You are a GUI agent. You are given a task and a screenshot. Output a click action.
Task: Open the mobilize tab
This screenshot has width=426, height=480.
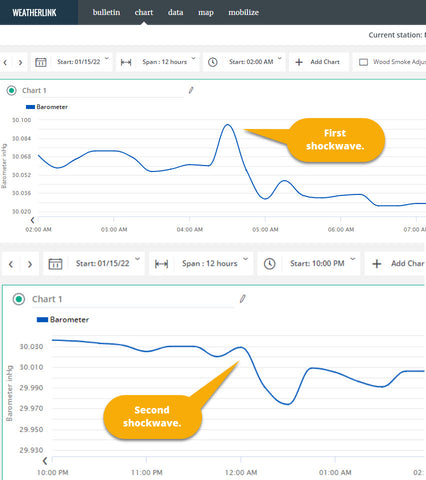[x=243, y=12]
